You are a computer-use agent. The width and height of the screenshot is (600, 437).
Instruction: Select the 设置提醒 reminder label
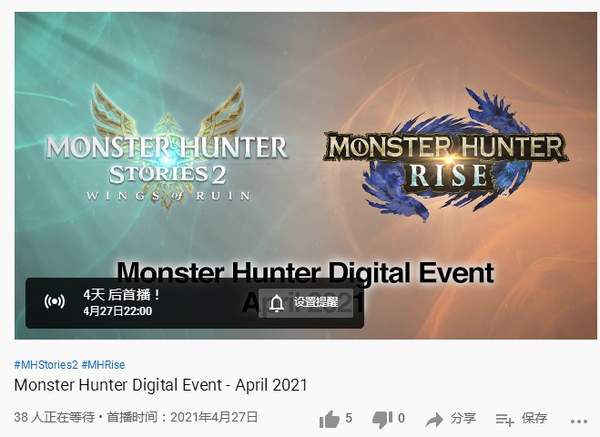[316, 302]
